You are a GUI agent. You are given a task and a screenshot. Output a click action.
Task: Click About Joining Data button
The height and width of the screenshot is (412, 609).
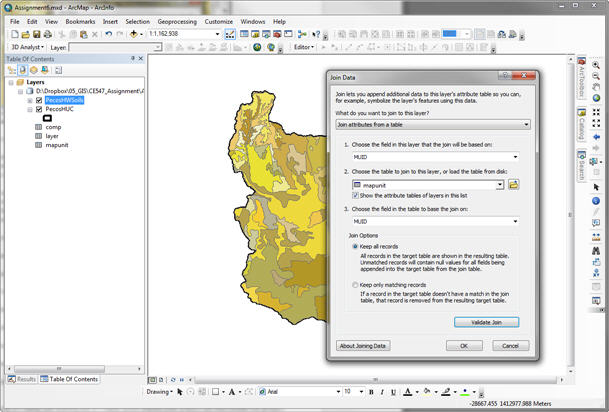point(363,346)
